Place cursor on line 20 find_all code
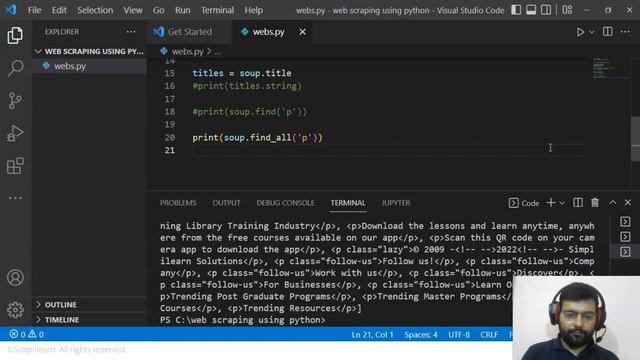The width and height of the screenshot is (640, 360). 258,138
